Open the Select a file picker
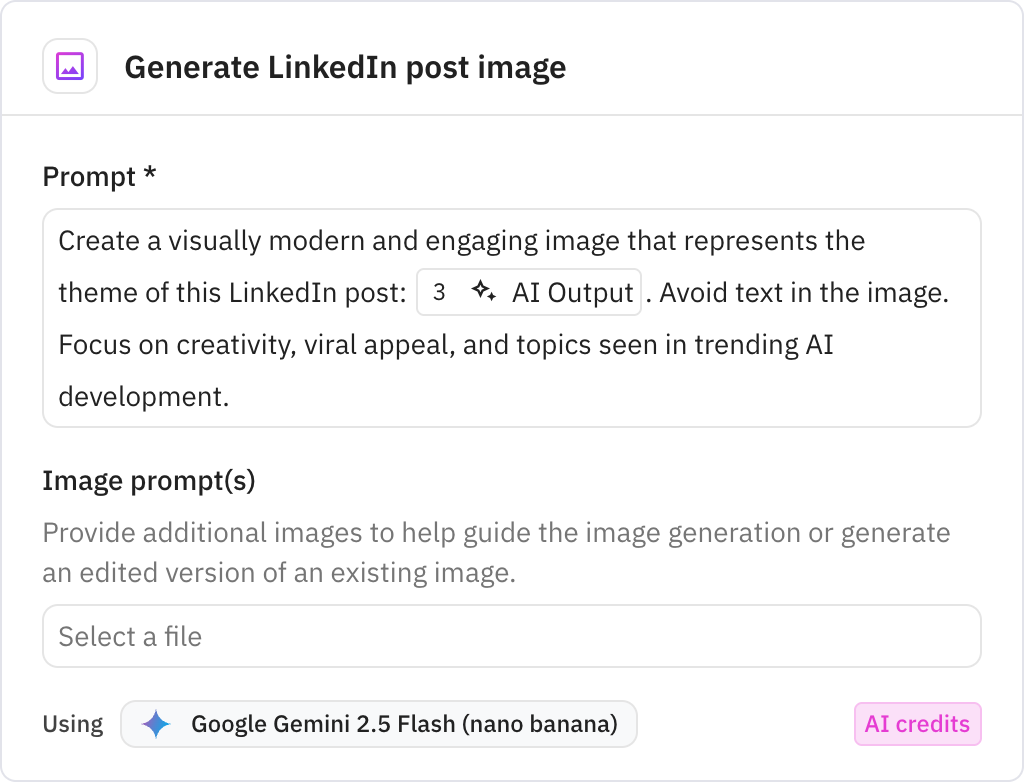The height and width of the screenshot is (782, 1024). (x=512, y=636)
